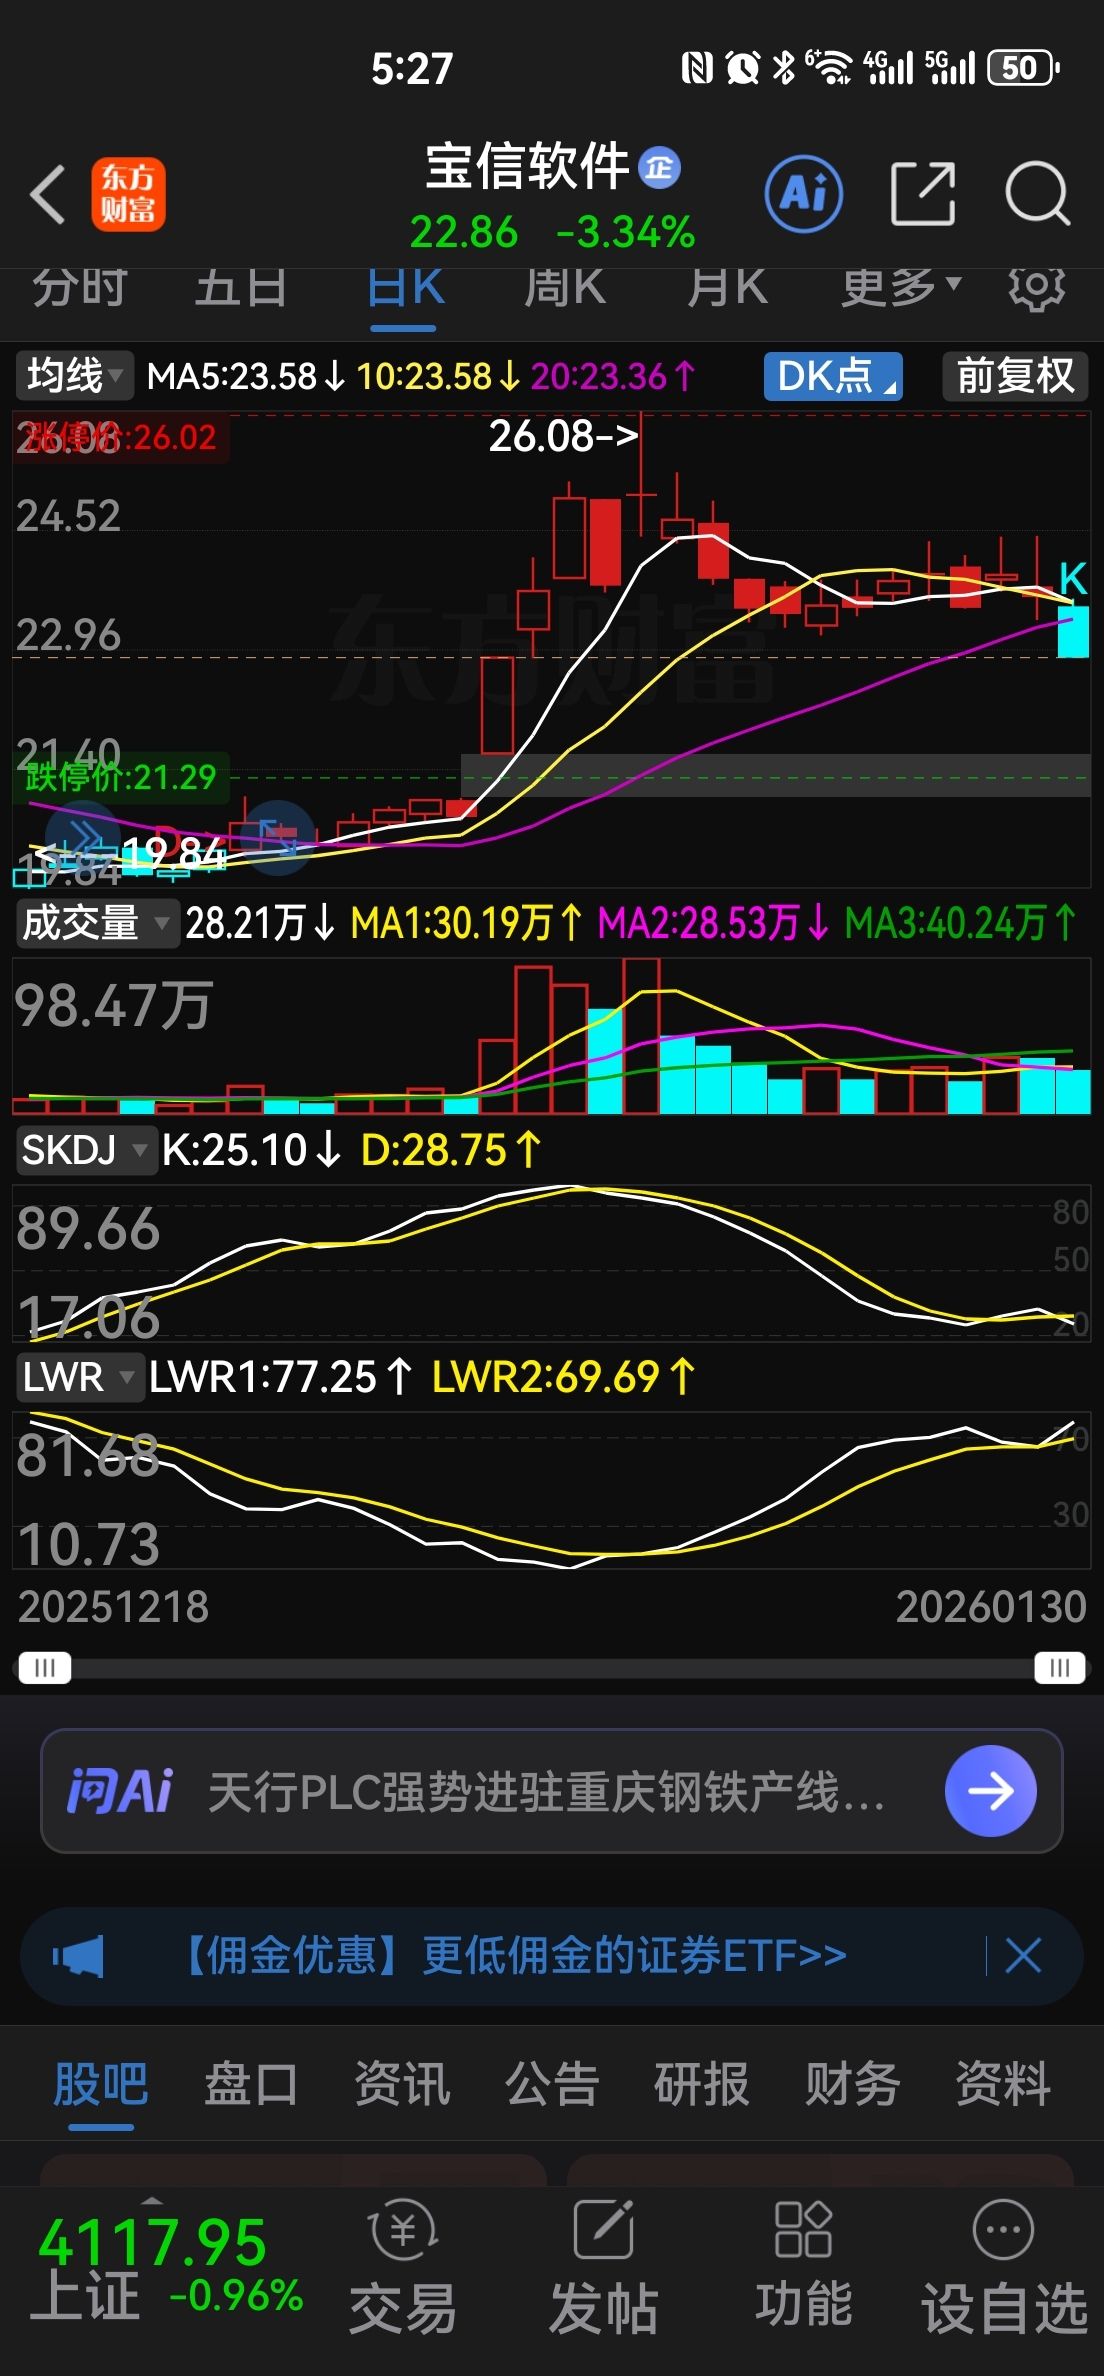The height and width of the screenshot is (2376, 1104).
Task: Open the 资讯 tab
Action: pos(402,2084)
